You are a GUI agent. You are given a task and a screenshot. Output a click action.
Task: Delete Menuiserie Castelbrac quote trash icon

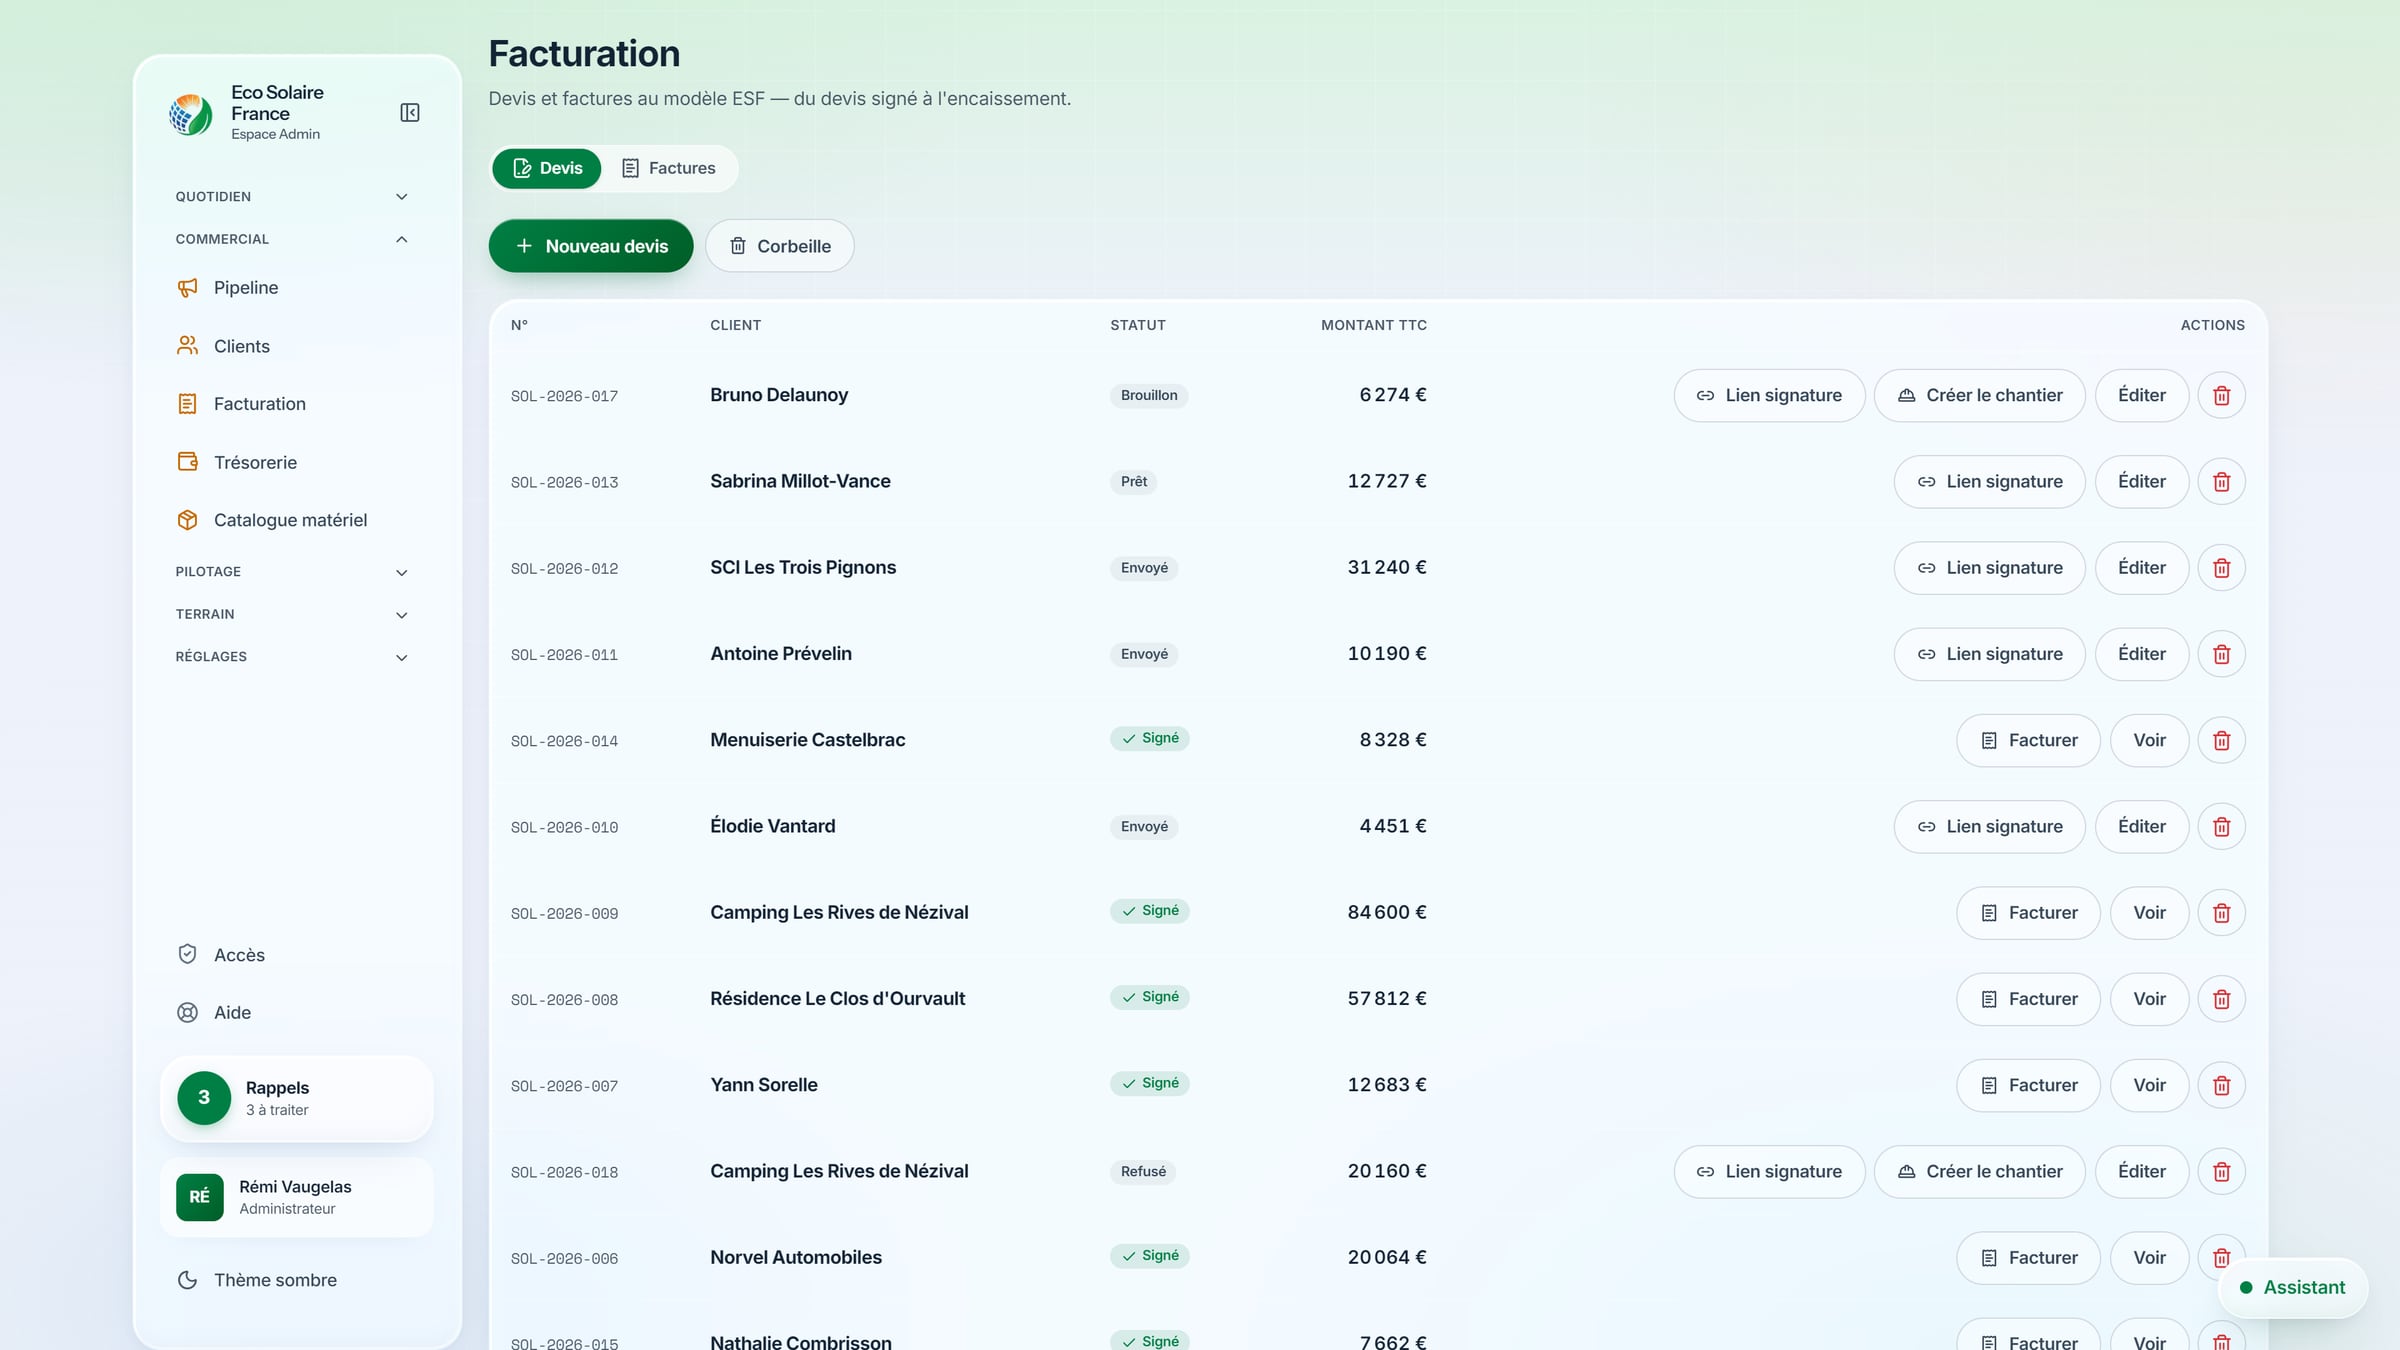[x=2221, y=741]
